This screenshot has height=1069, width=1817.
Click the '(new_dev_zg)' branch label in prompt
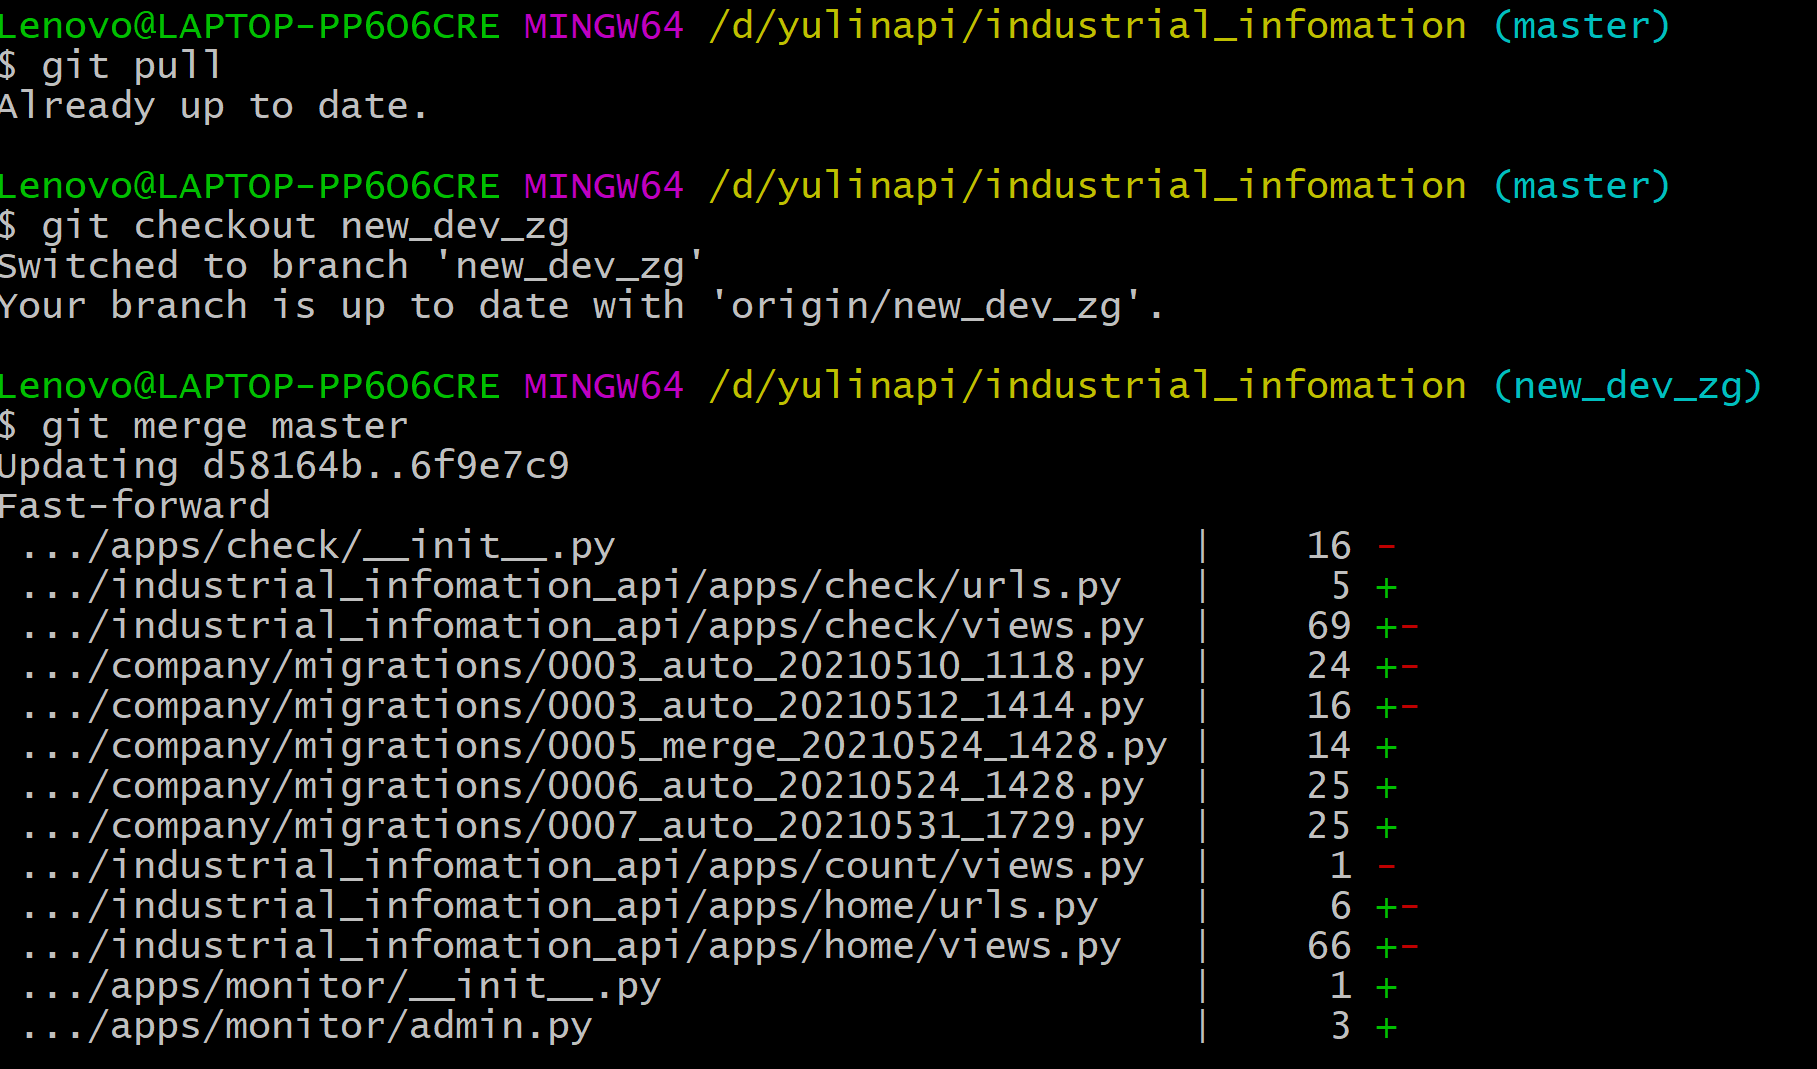coord(1627,386)
